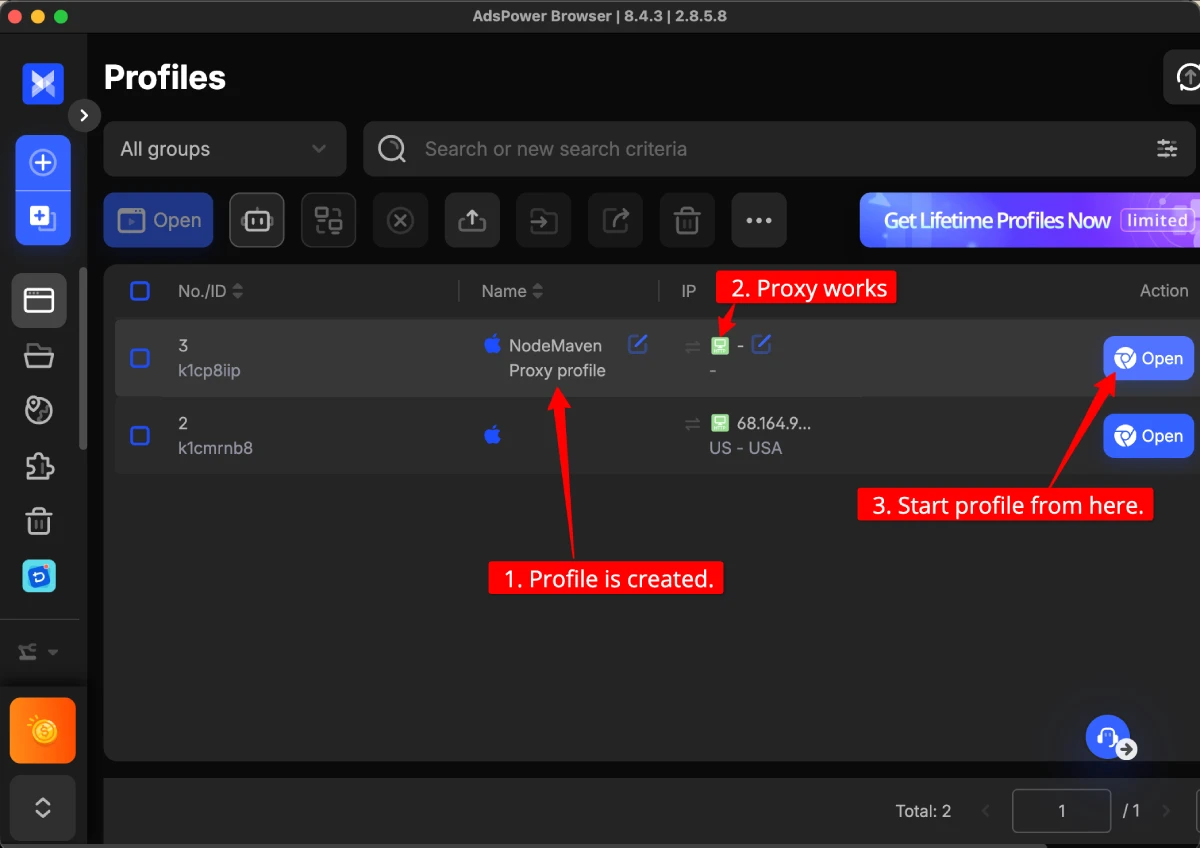Screen dimensions: 1200x848
Task: Open the NodeMaven Proxy profile browser
Action: (x=1148, y=358)
